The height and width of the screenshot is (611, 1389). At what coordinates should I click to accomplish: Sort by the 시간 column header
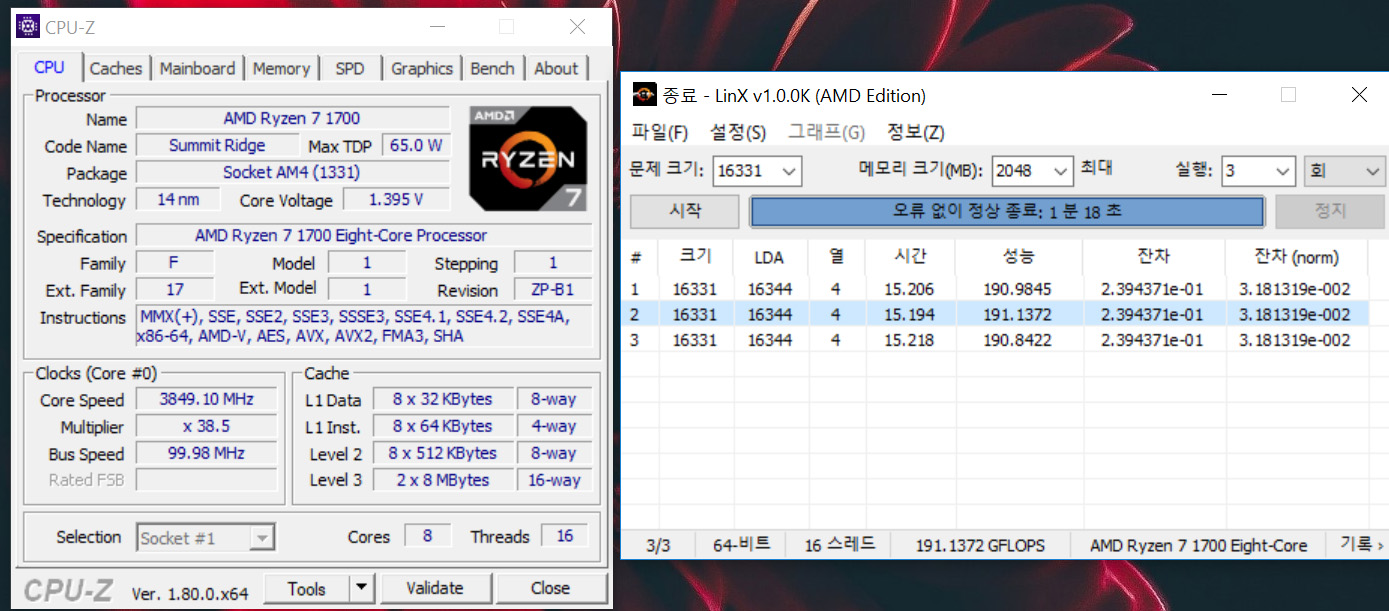pyautogui.click(x=910, y=257)
